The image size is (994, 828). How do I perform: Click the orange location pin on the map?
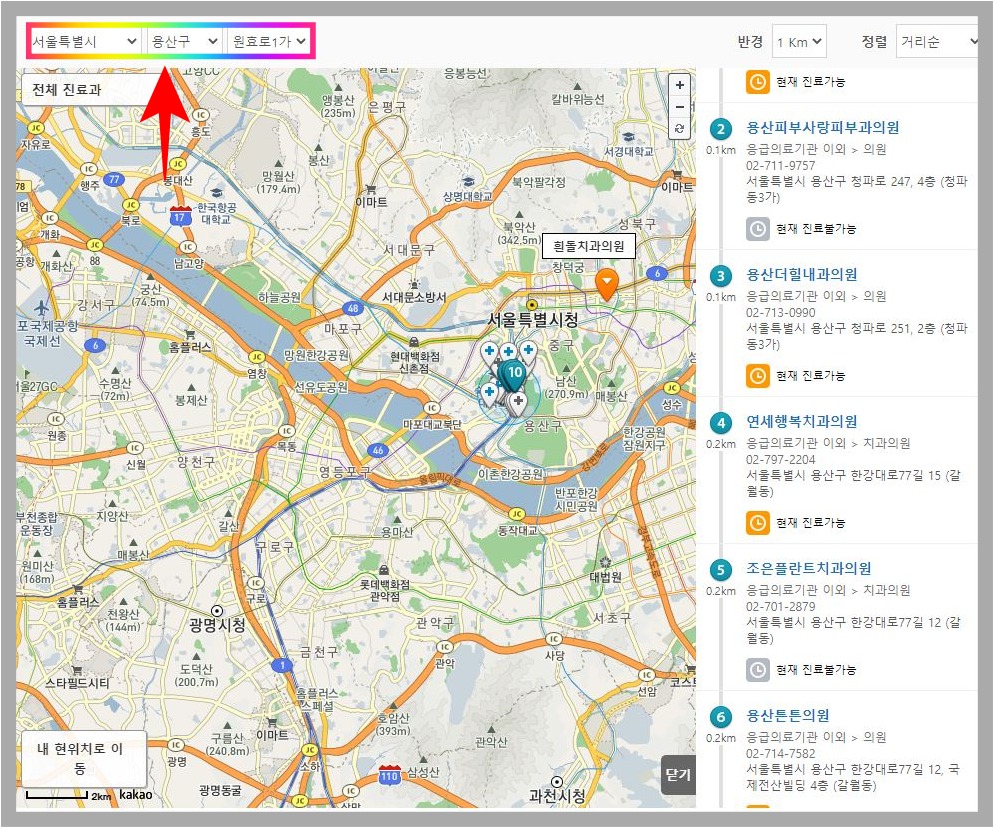pos(607,284)
